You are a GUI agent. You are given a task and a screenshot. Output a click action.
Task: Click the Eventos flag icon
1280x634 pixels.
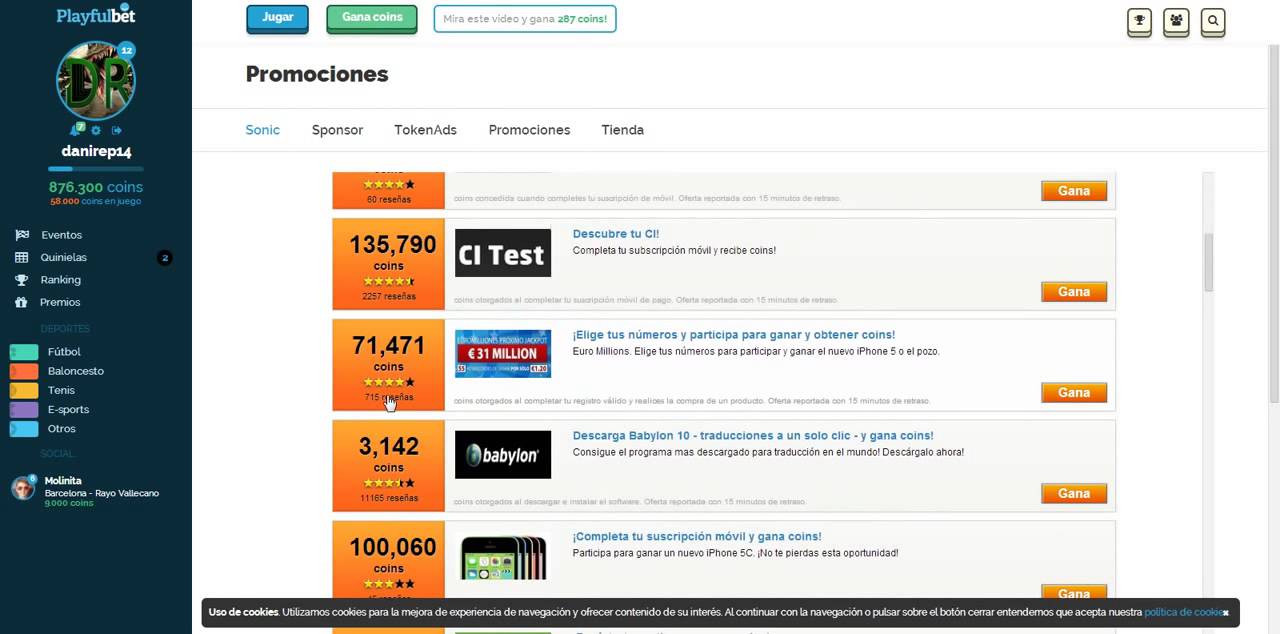coord(22,235)
